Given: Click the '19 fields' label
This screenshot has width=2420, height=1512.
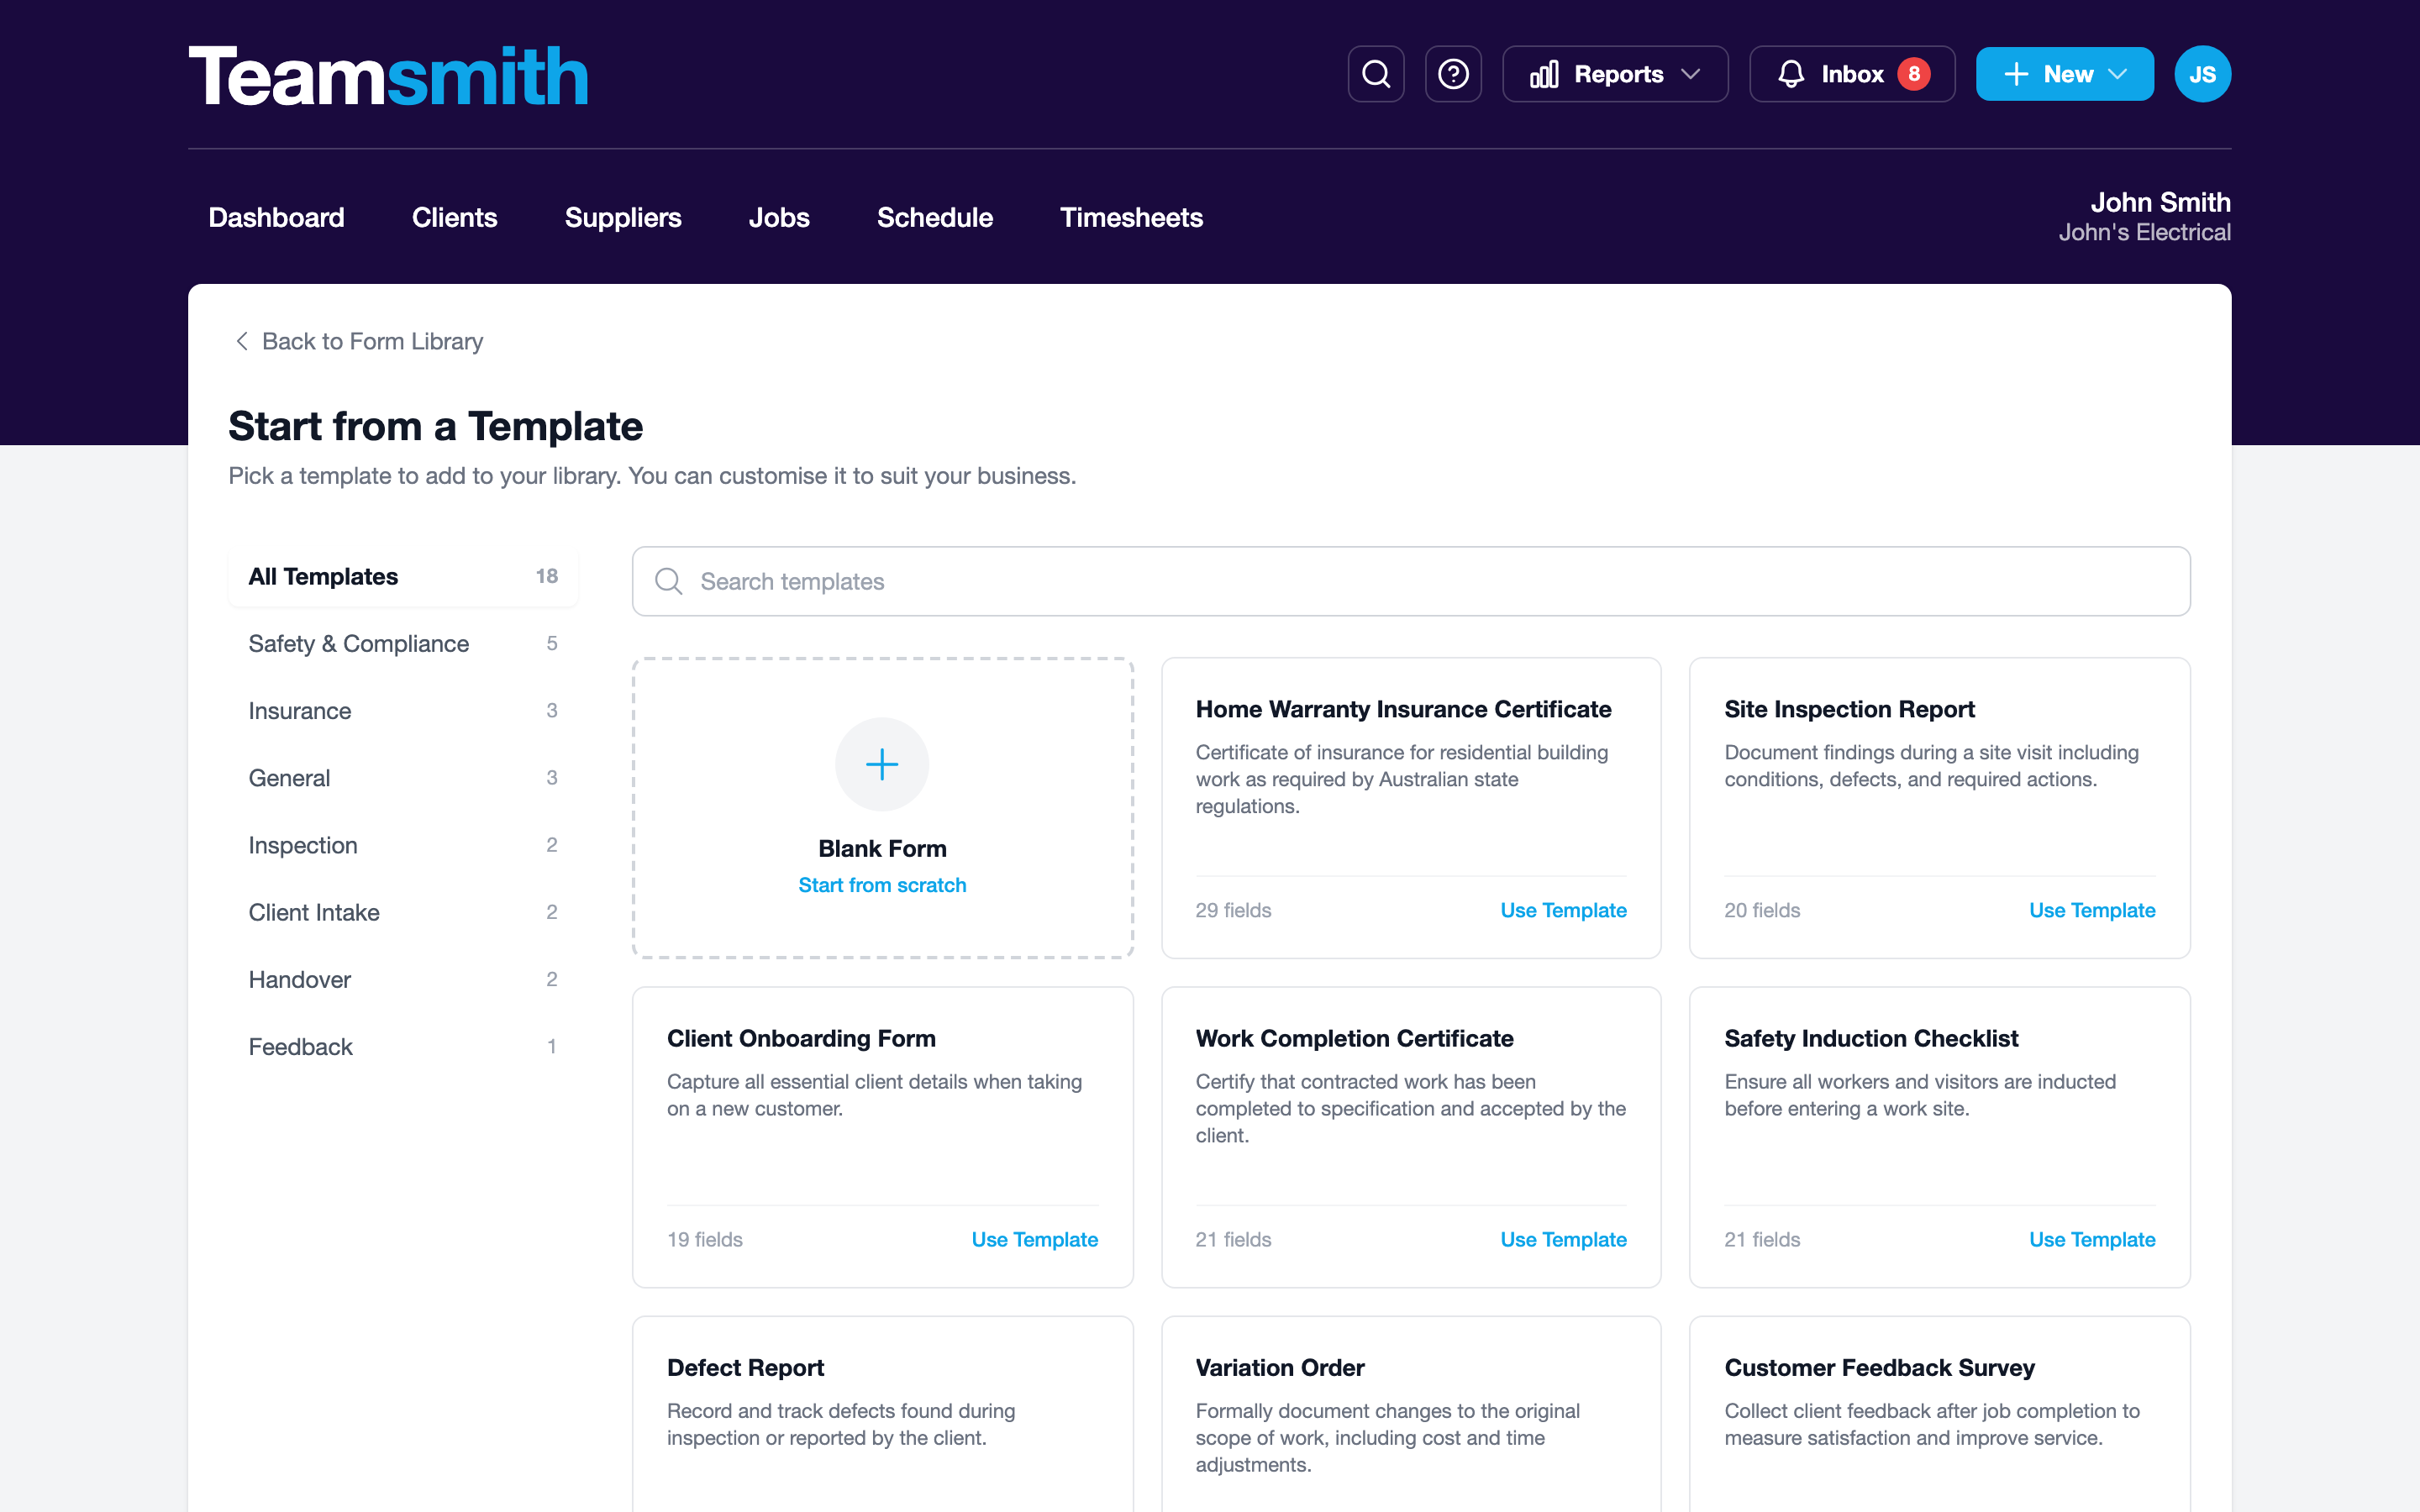Looking at the screenshot, I should point(704,1239).
